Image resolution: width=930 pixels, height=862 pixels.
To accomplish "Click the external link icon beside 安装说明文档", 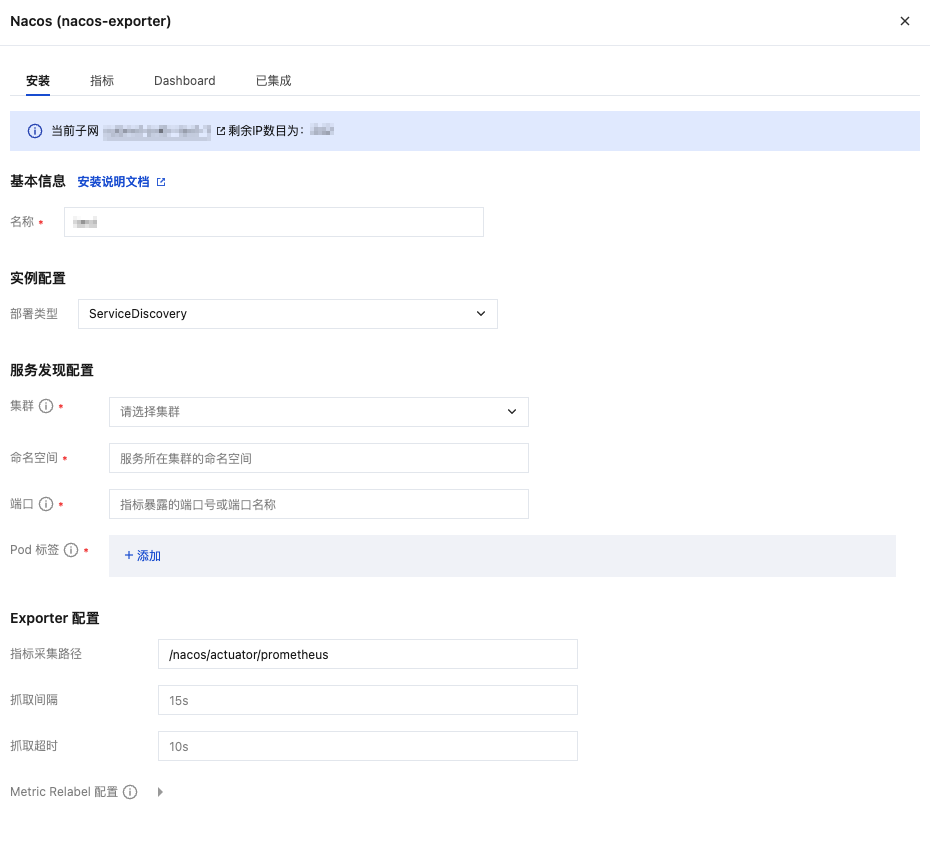I will click(x=161, y=182).
